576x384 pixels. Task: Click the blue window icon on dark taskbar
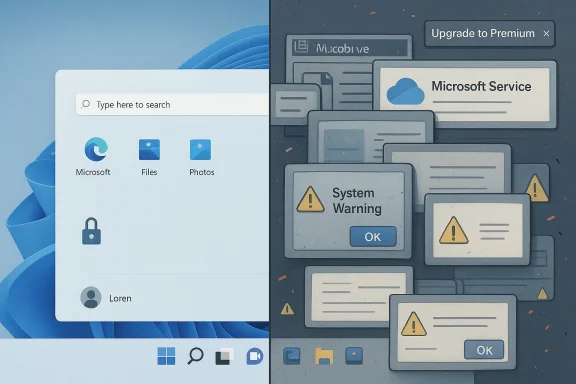pyautogui.click(x=292, y=356)
